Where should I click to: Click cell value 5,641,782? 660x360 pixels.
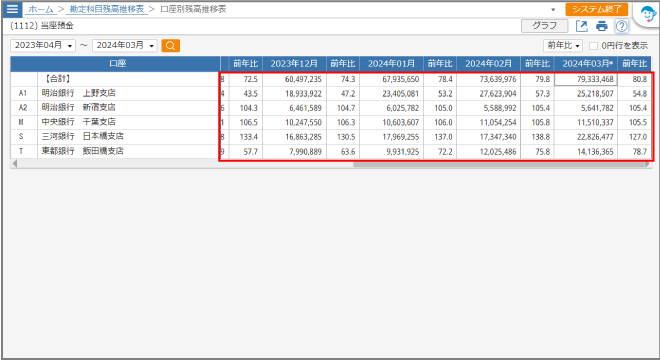586,108
